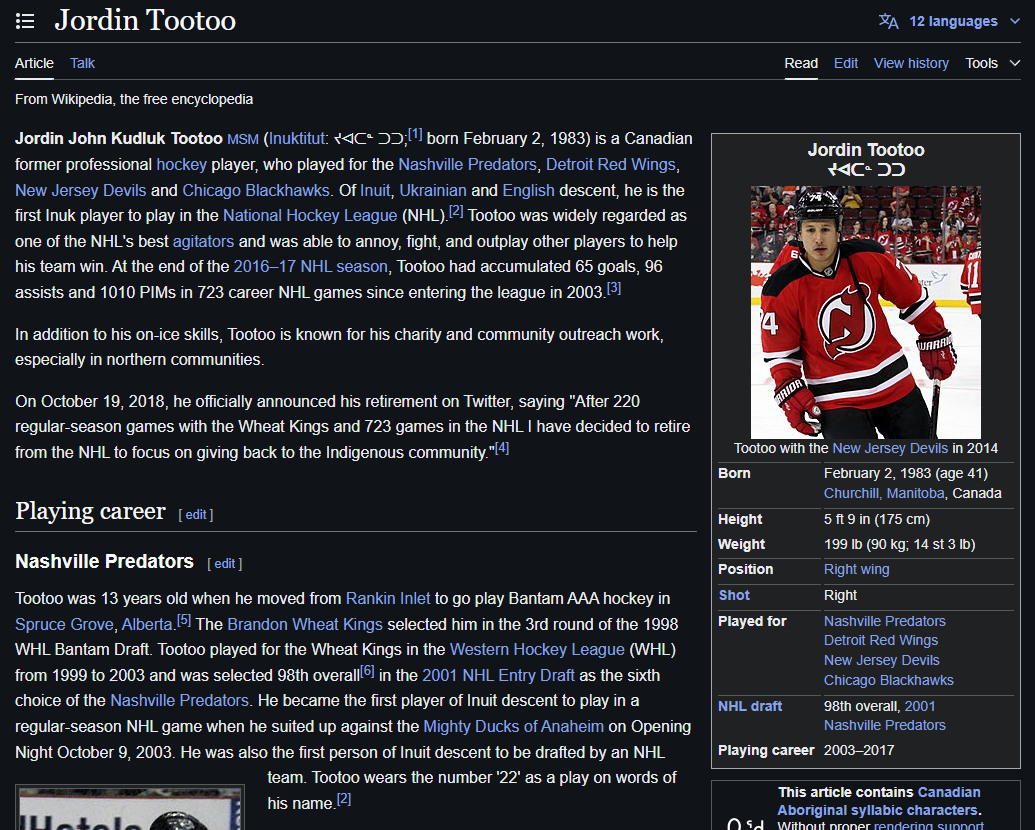This screenshot has height=830, width=1035.
Task: Open the Churchill, Manitoba birthplace link
Action: point(884,493)
